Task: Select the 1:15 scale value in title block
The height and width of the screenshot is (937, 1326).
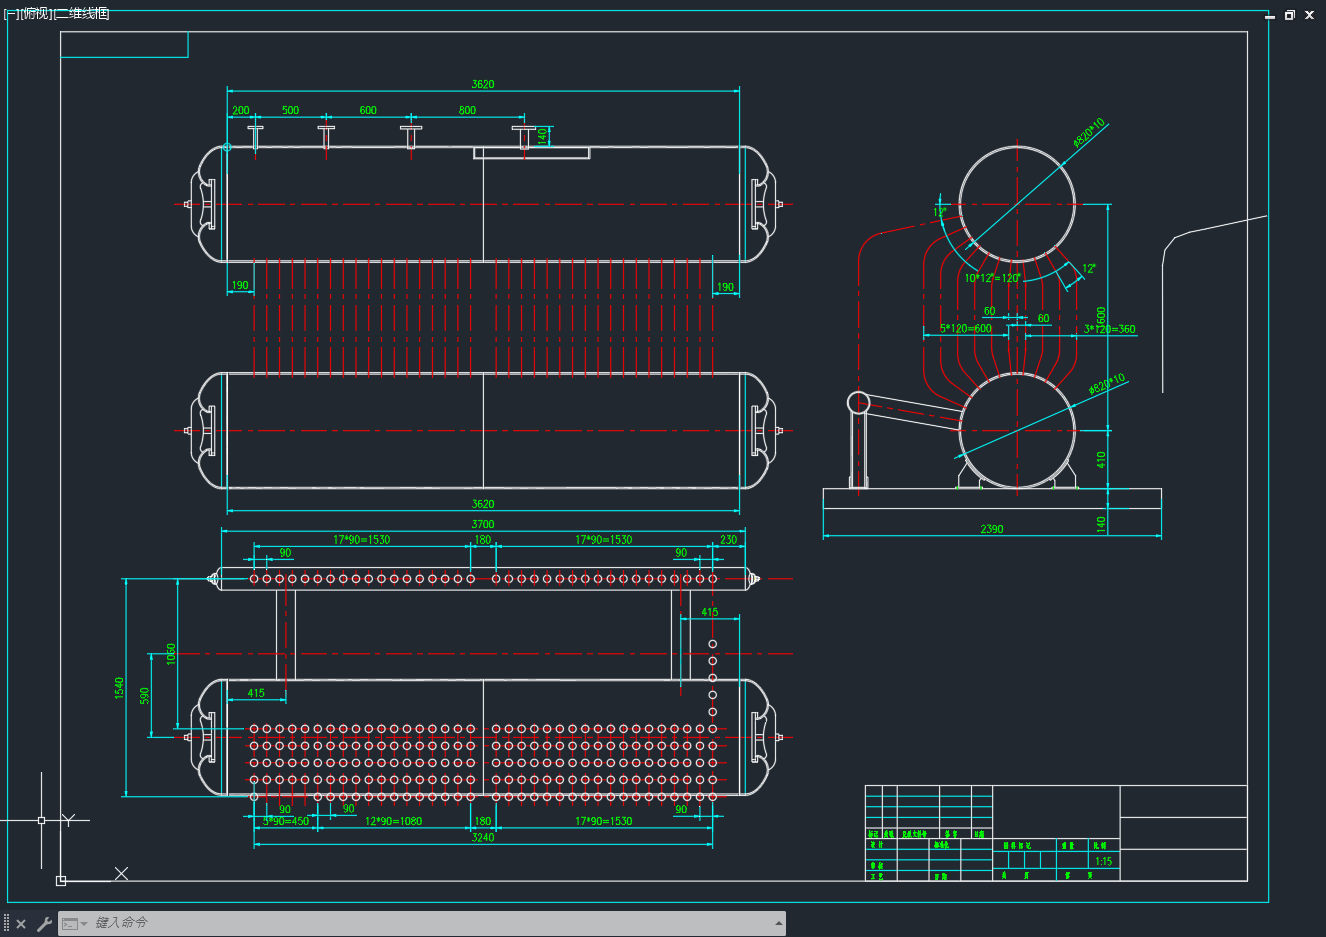Action: click(1103, 861)
